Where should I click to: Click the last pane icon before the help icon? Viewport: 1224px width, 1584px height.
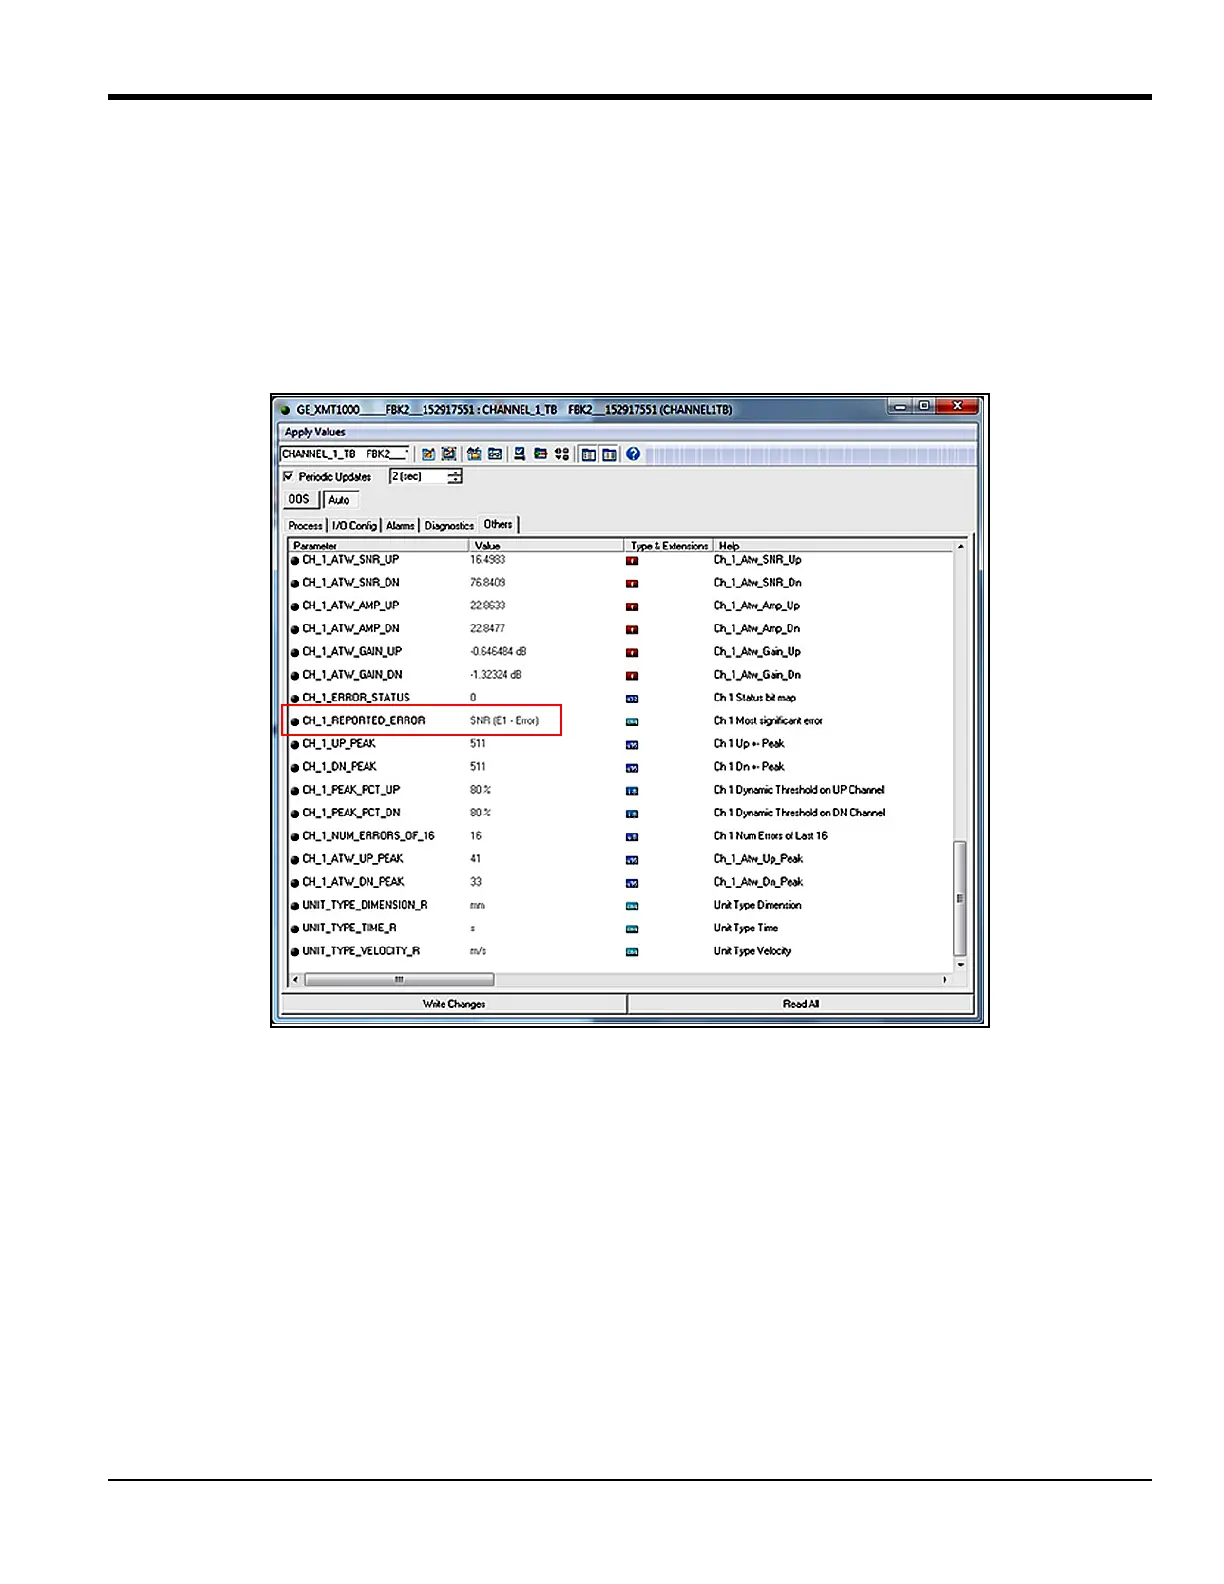609,454
